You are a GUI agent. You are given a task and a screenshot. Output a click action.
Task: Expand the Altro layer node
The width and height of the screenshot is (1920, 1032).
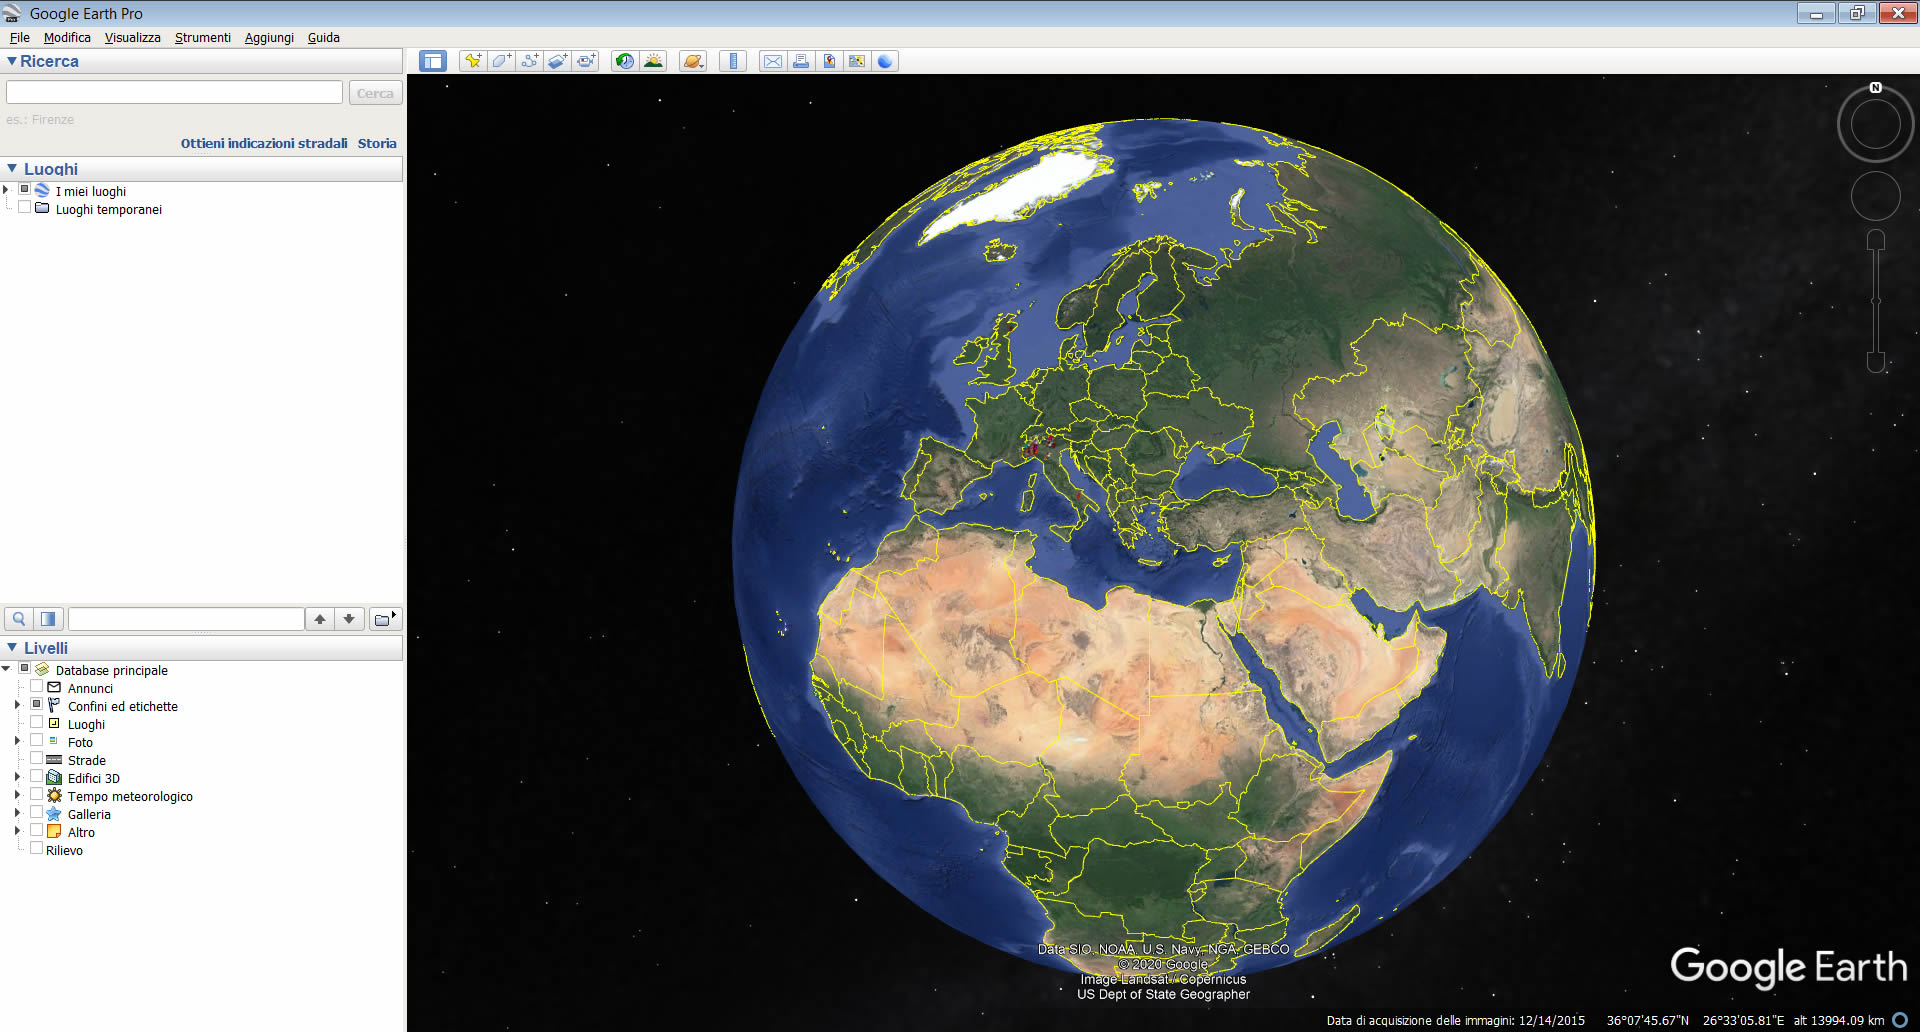pos(17,831)
